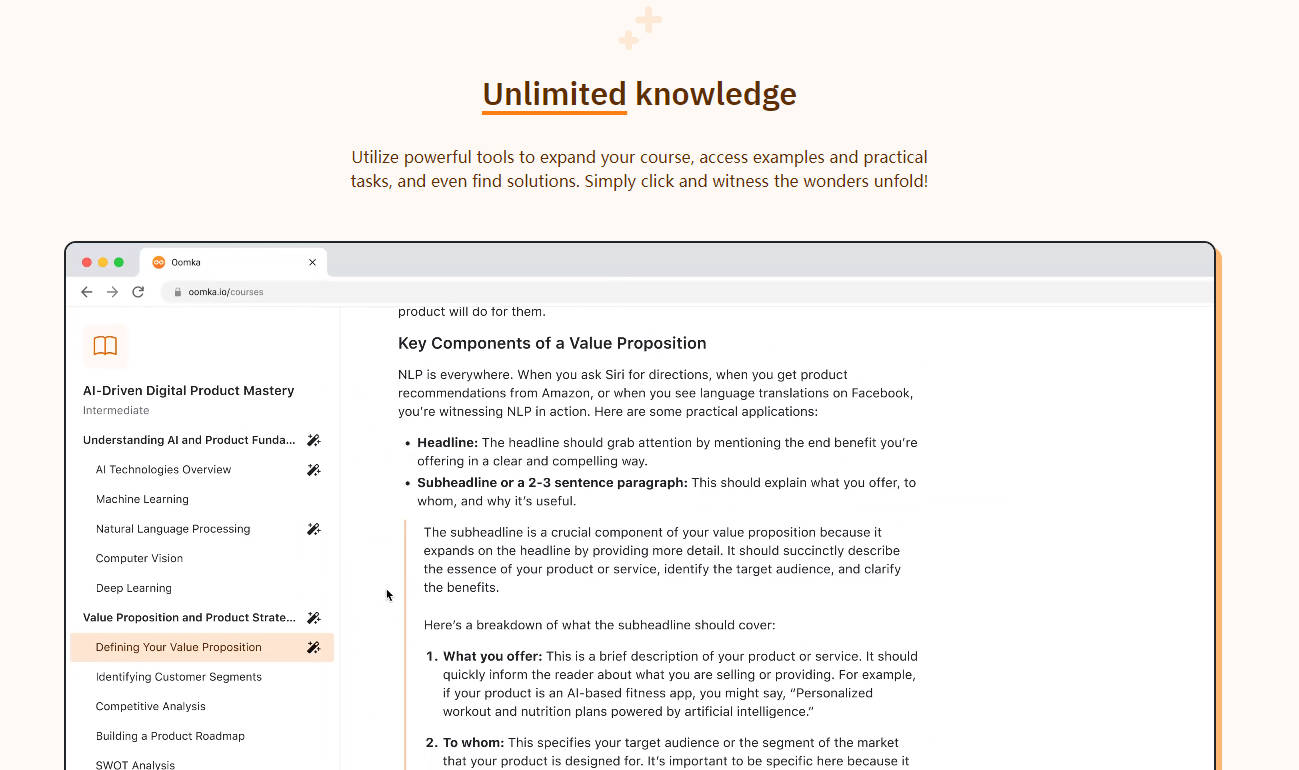Click magic wand next to Value Proposition section
Viewport: 1299px width, 770px height.
click(x=313, y=618)
